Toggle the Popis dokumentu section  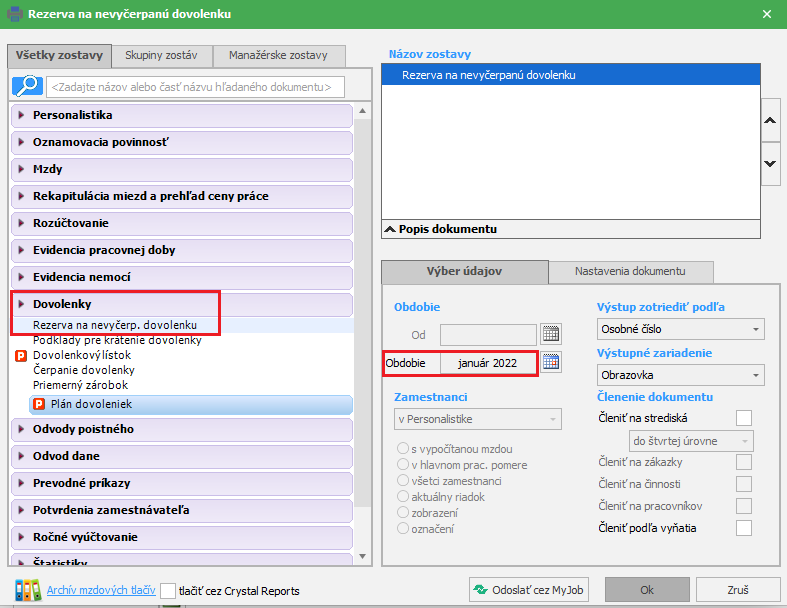[x=571, y=229]
